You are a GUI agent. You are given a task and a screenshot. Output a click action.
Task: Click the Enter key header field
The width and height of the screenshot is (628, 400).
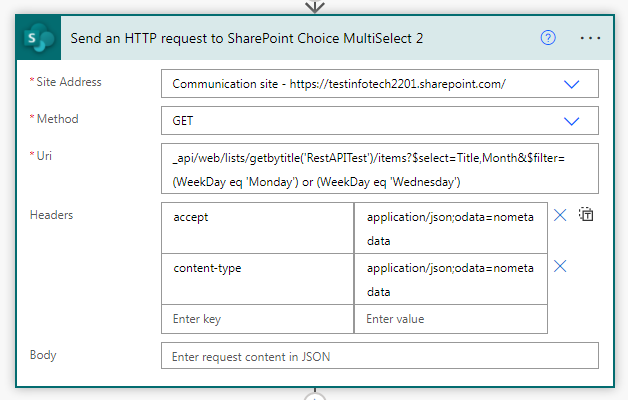point(257,319)
